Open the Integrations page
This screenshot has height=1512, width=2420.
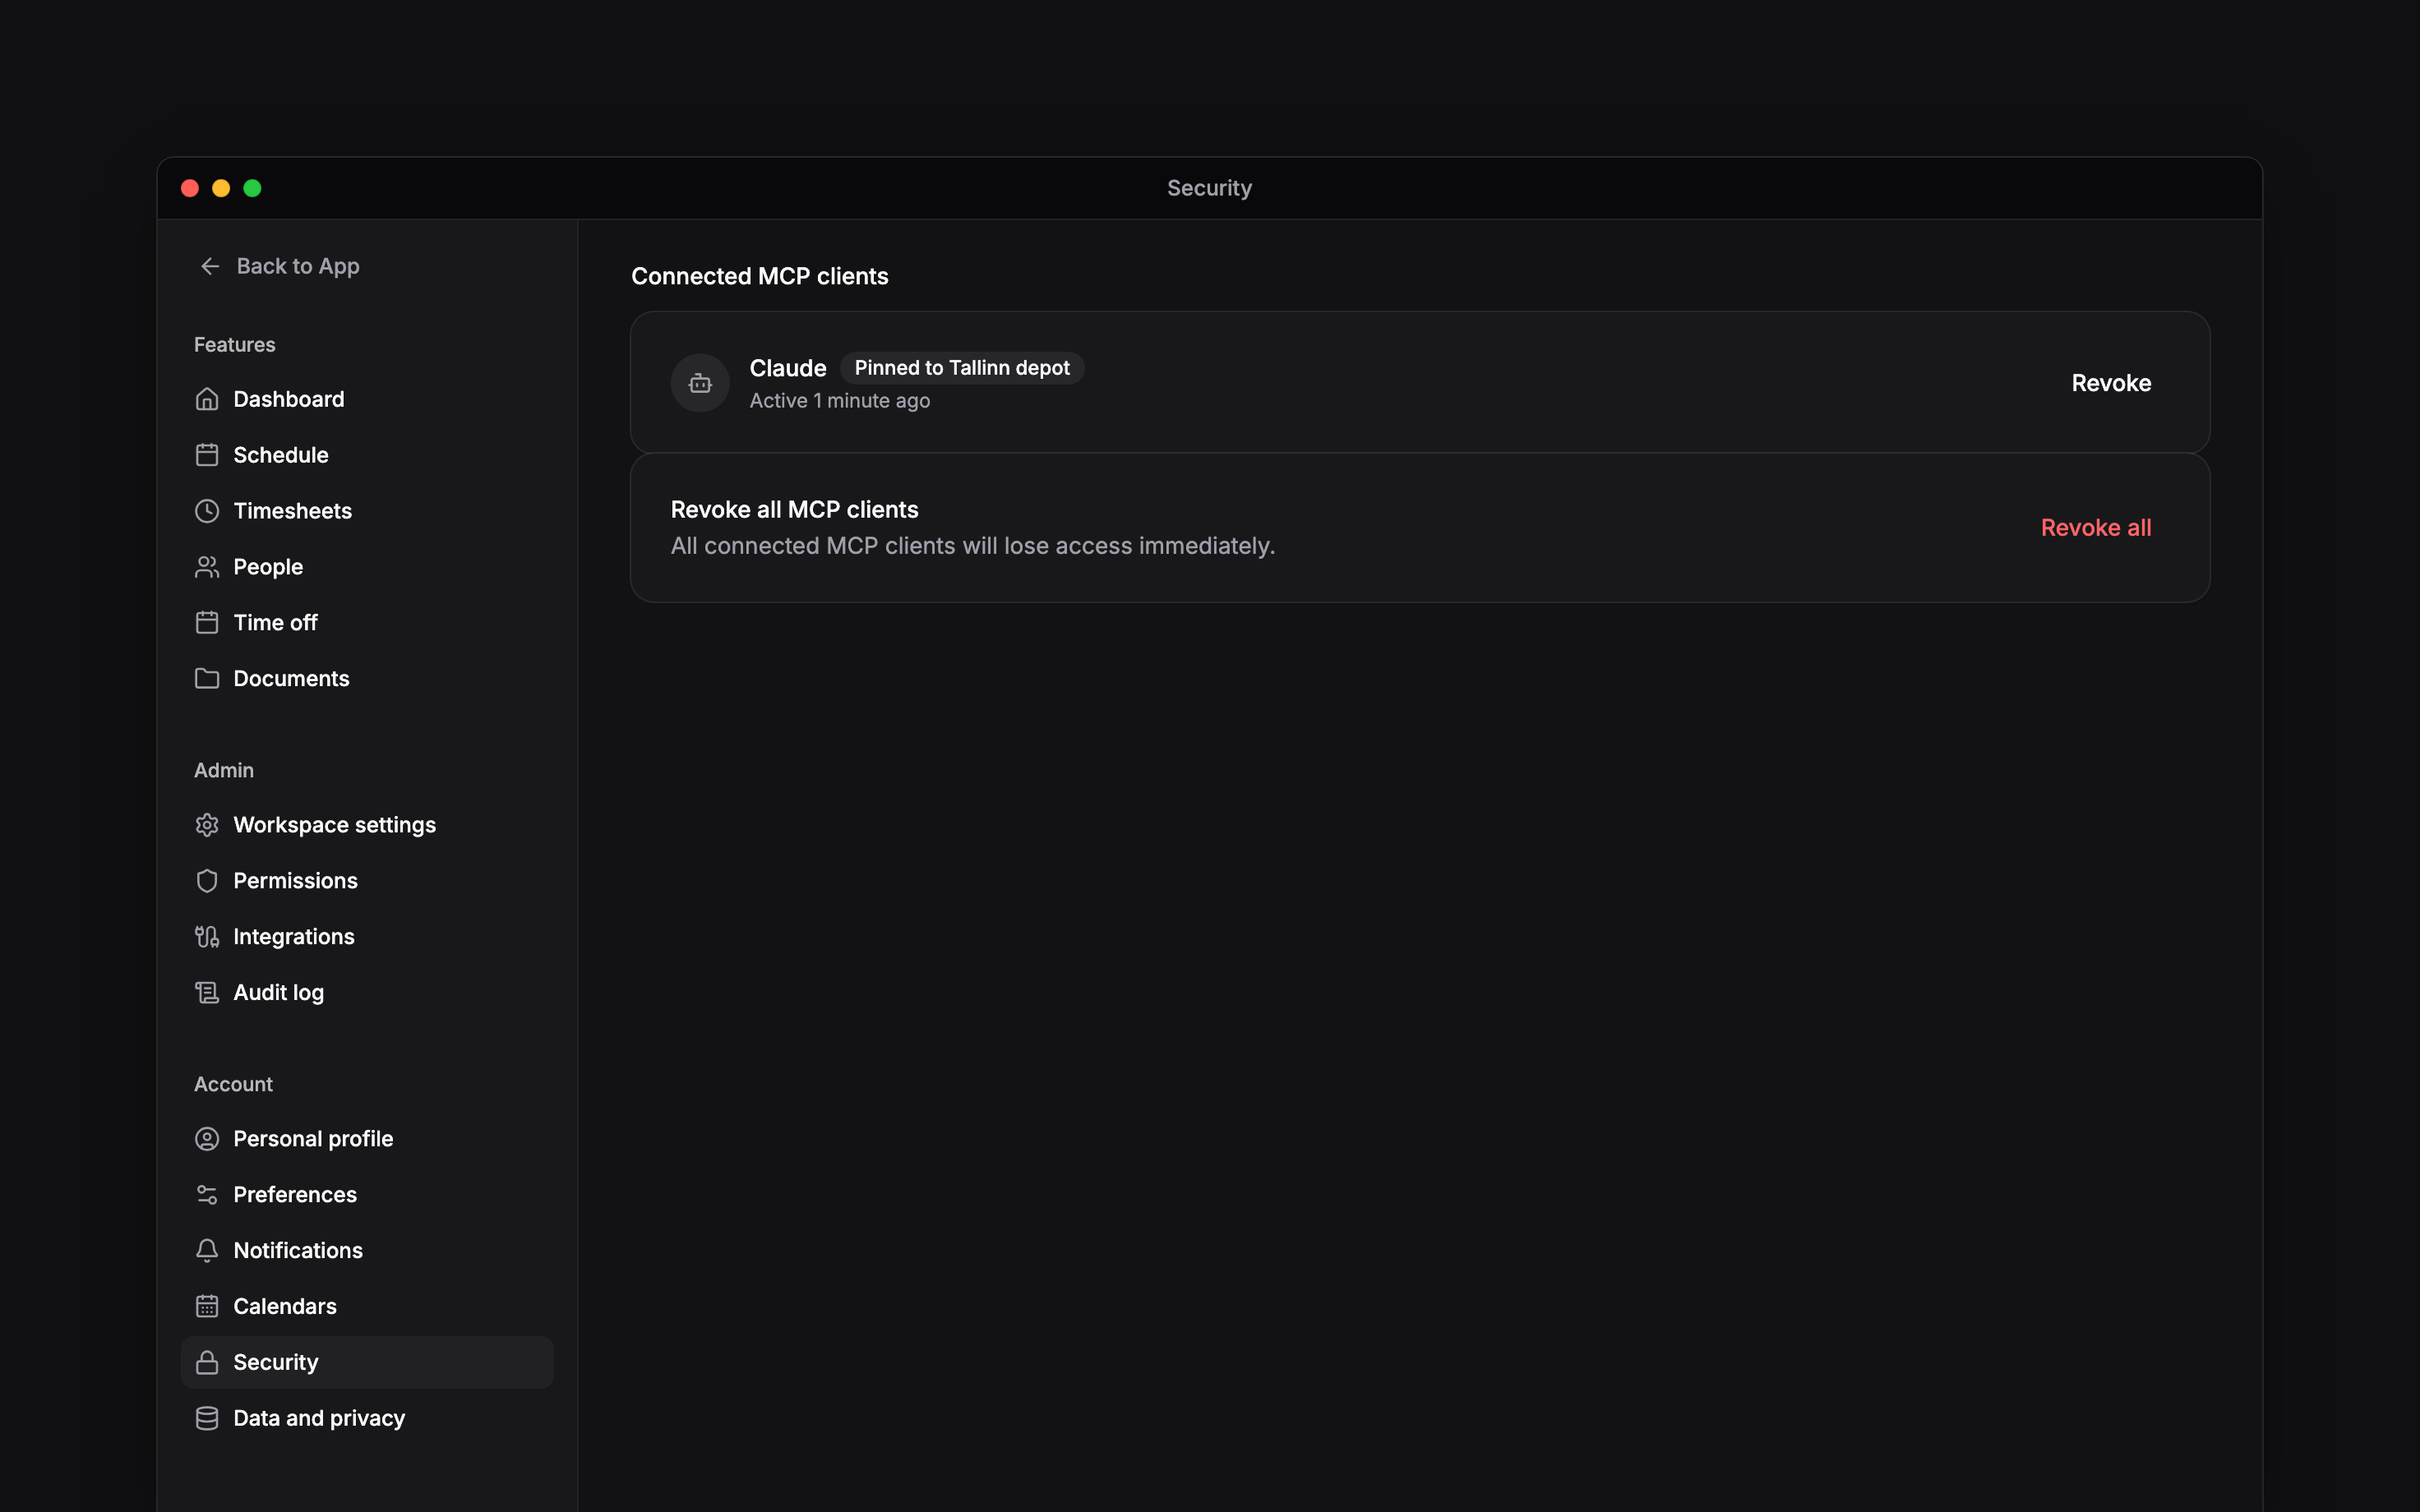pos(367,937)
